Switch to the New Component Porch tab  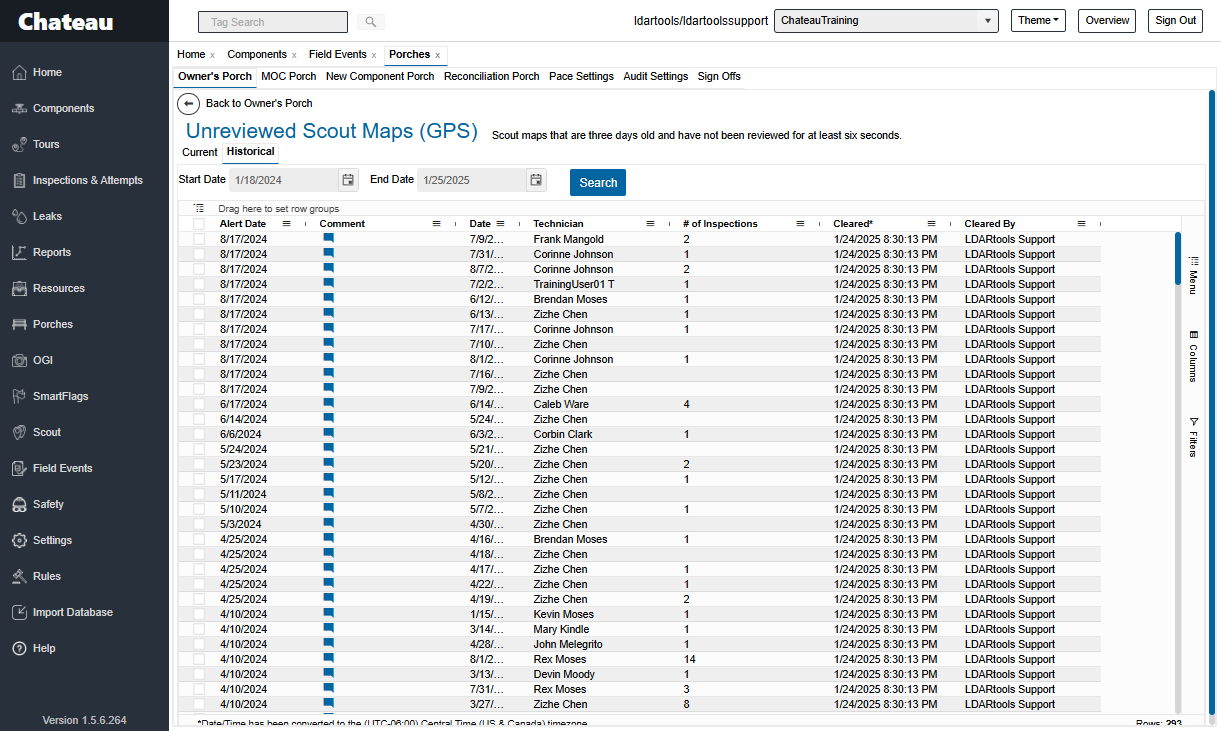click(380, 76)
